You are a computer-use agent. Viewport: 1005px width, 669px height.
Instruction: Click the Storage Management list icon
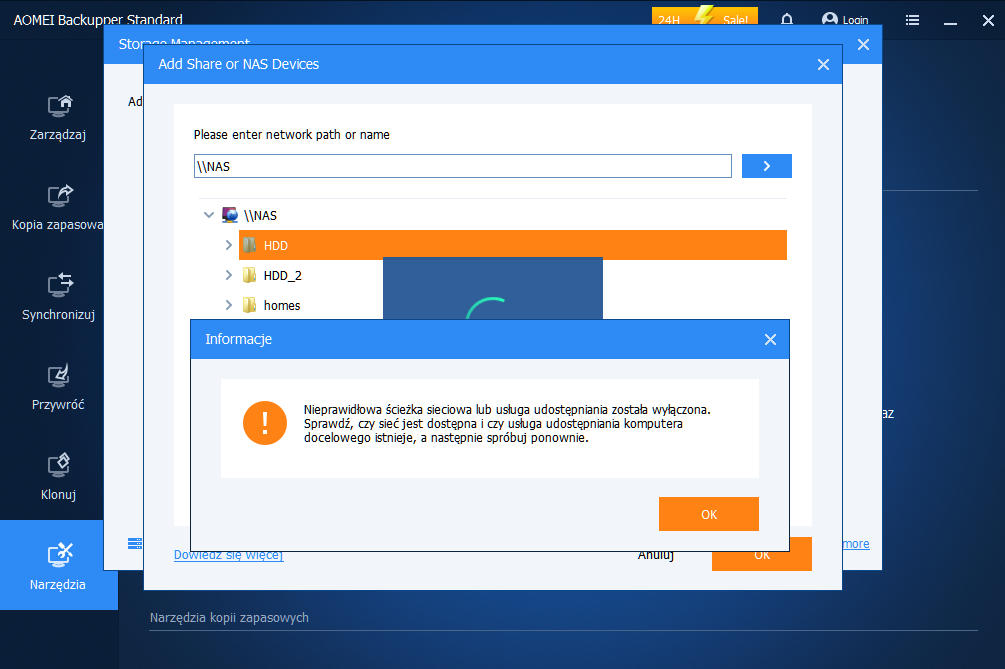pos(135,544)
